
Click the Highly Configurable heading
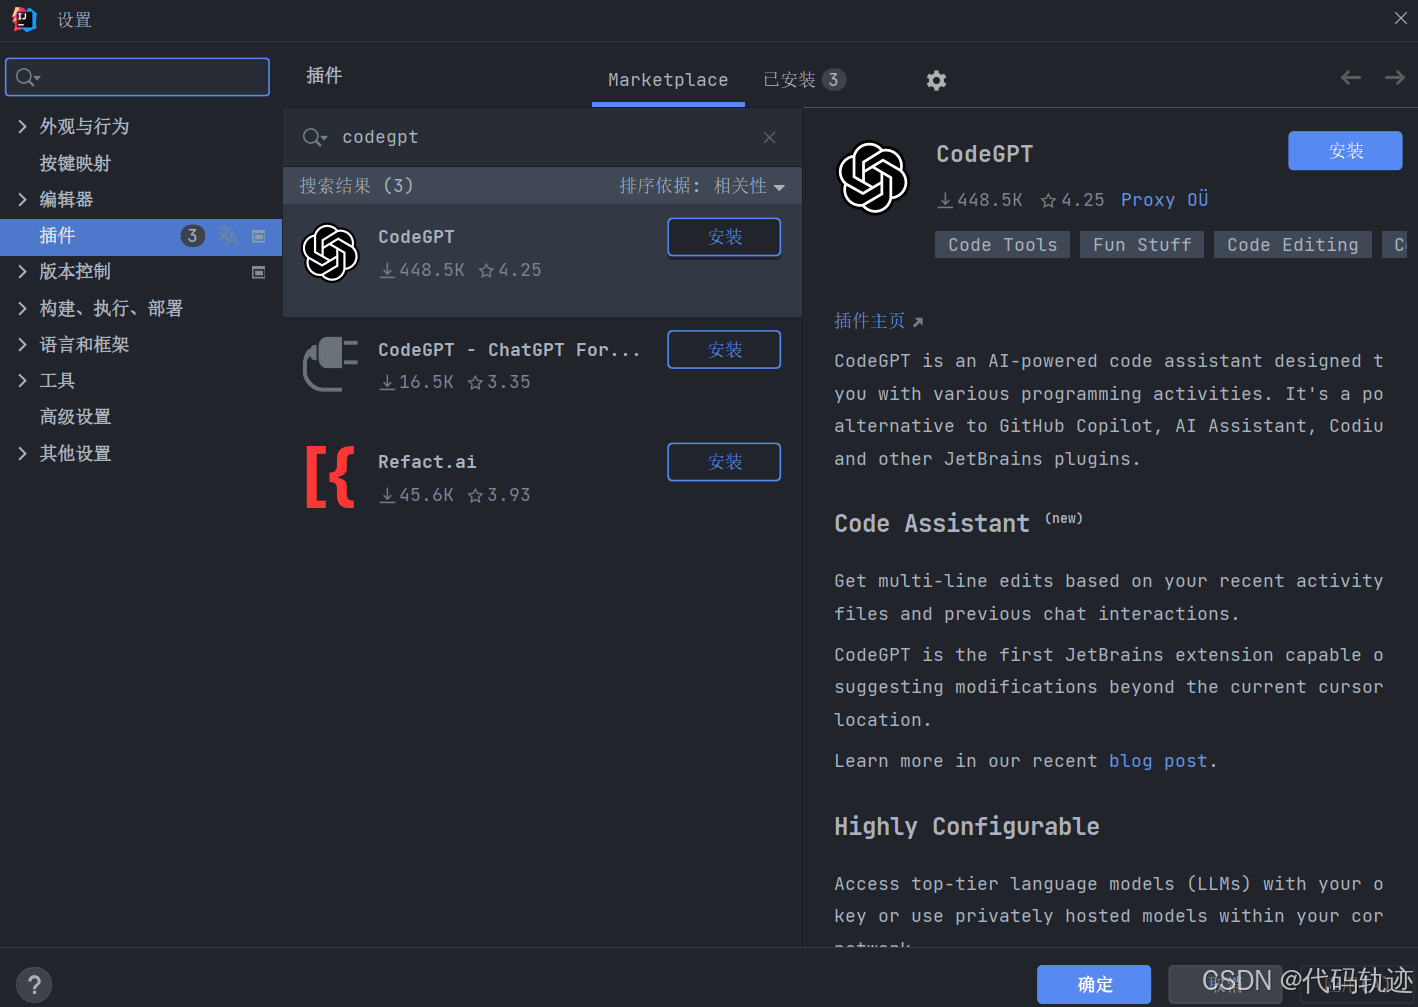(967, 827)
